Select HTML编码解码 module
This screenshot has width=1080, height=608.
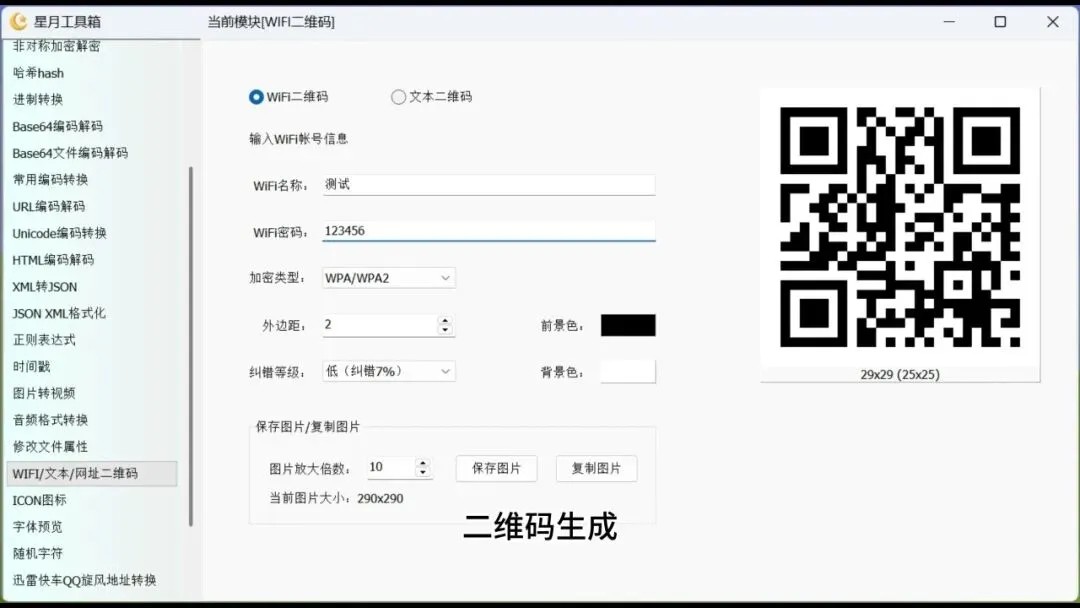pos(53,260)
